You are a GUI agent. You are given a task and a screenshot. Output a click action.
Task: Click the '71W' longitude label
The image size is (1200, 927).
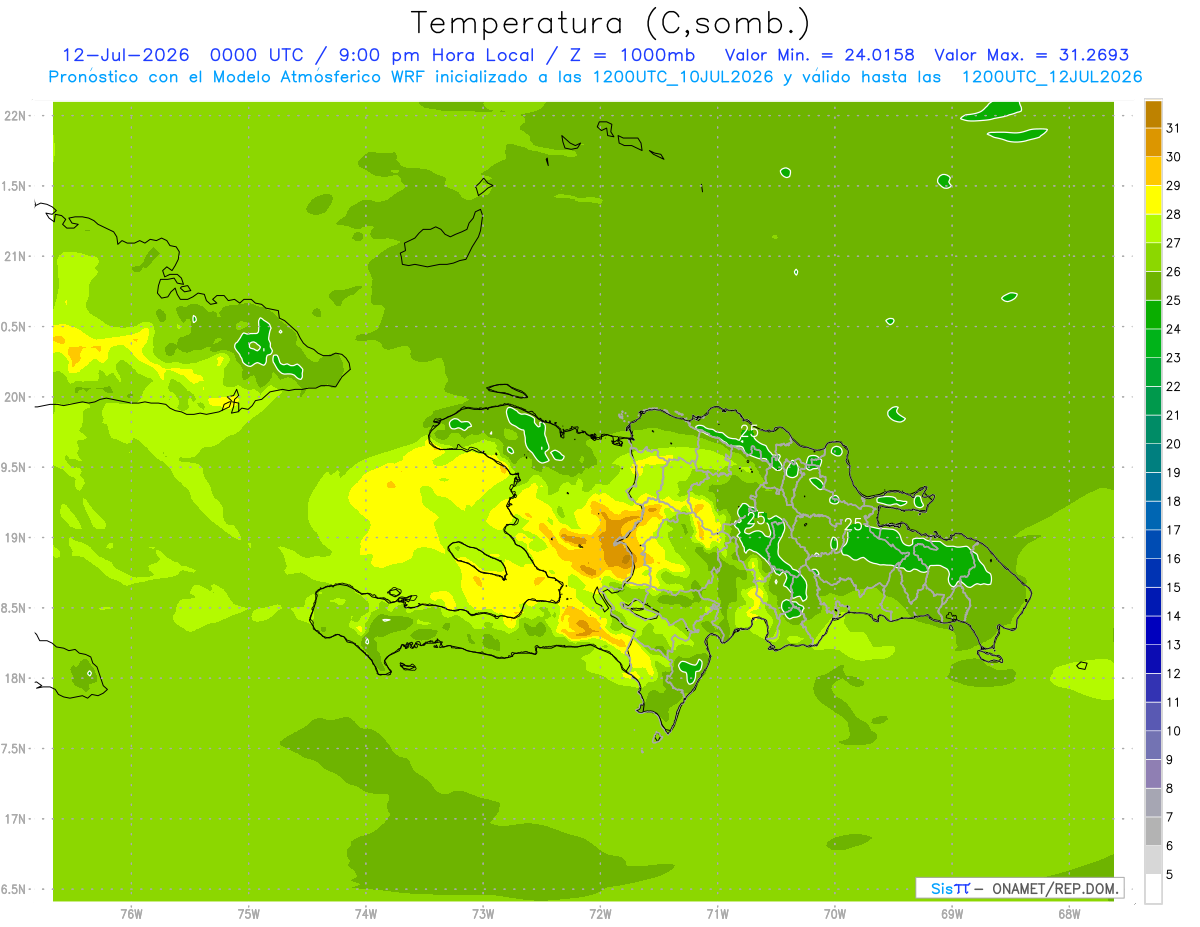pyautogui.click(x=717, y=914)
